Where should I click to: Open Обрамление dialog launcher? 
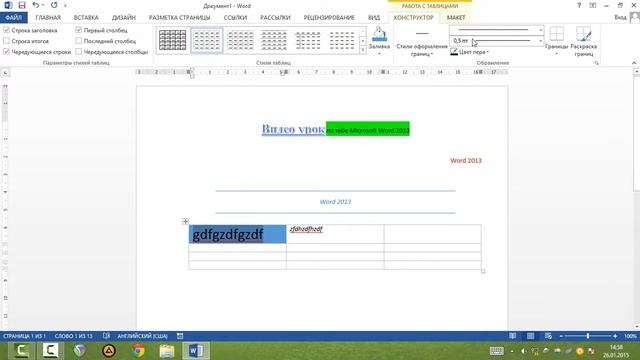tap(596, 63)
